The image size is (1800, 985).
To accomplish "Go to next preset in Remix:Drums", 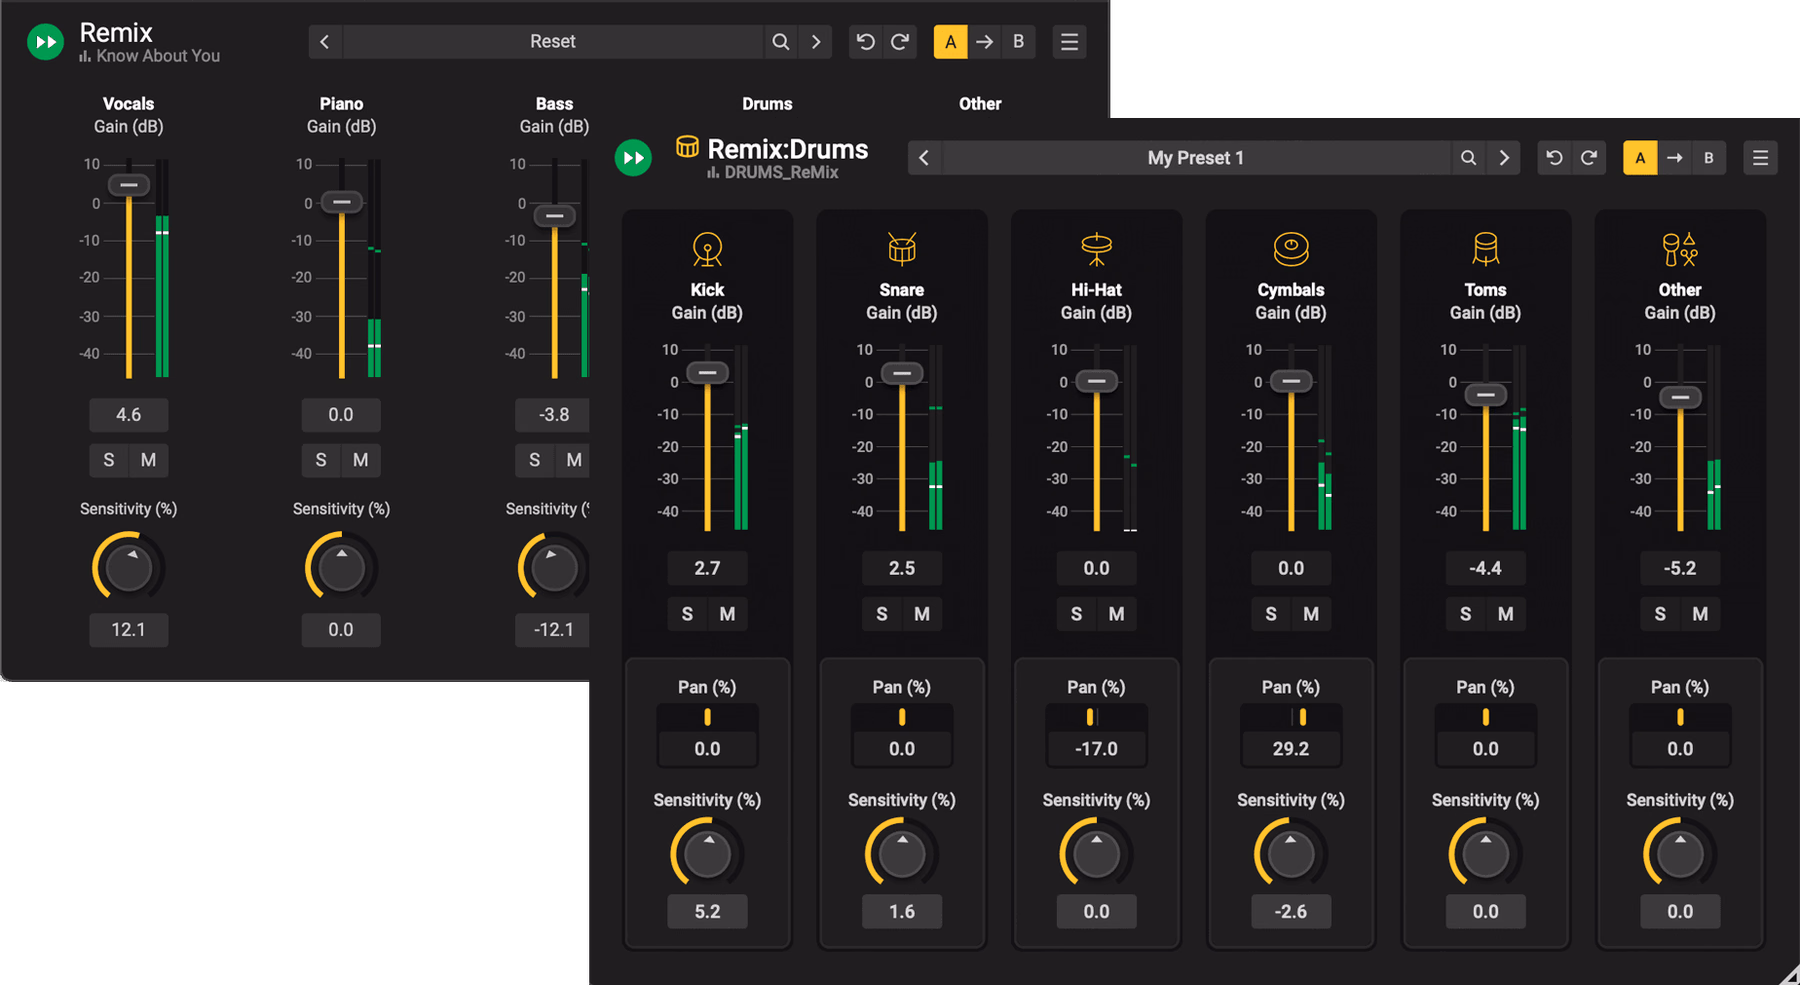I will [1503, 158].
